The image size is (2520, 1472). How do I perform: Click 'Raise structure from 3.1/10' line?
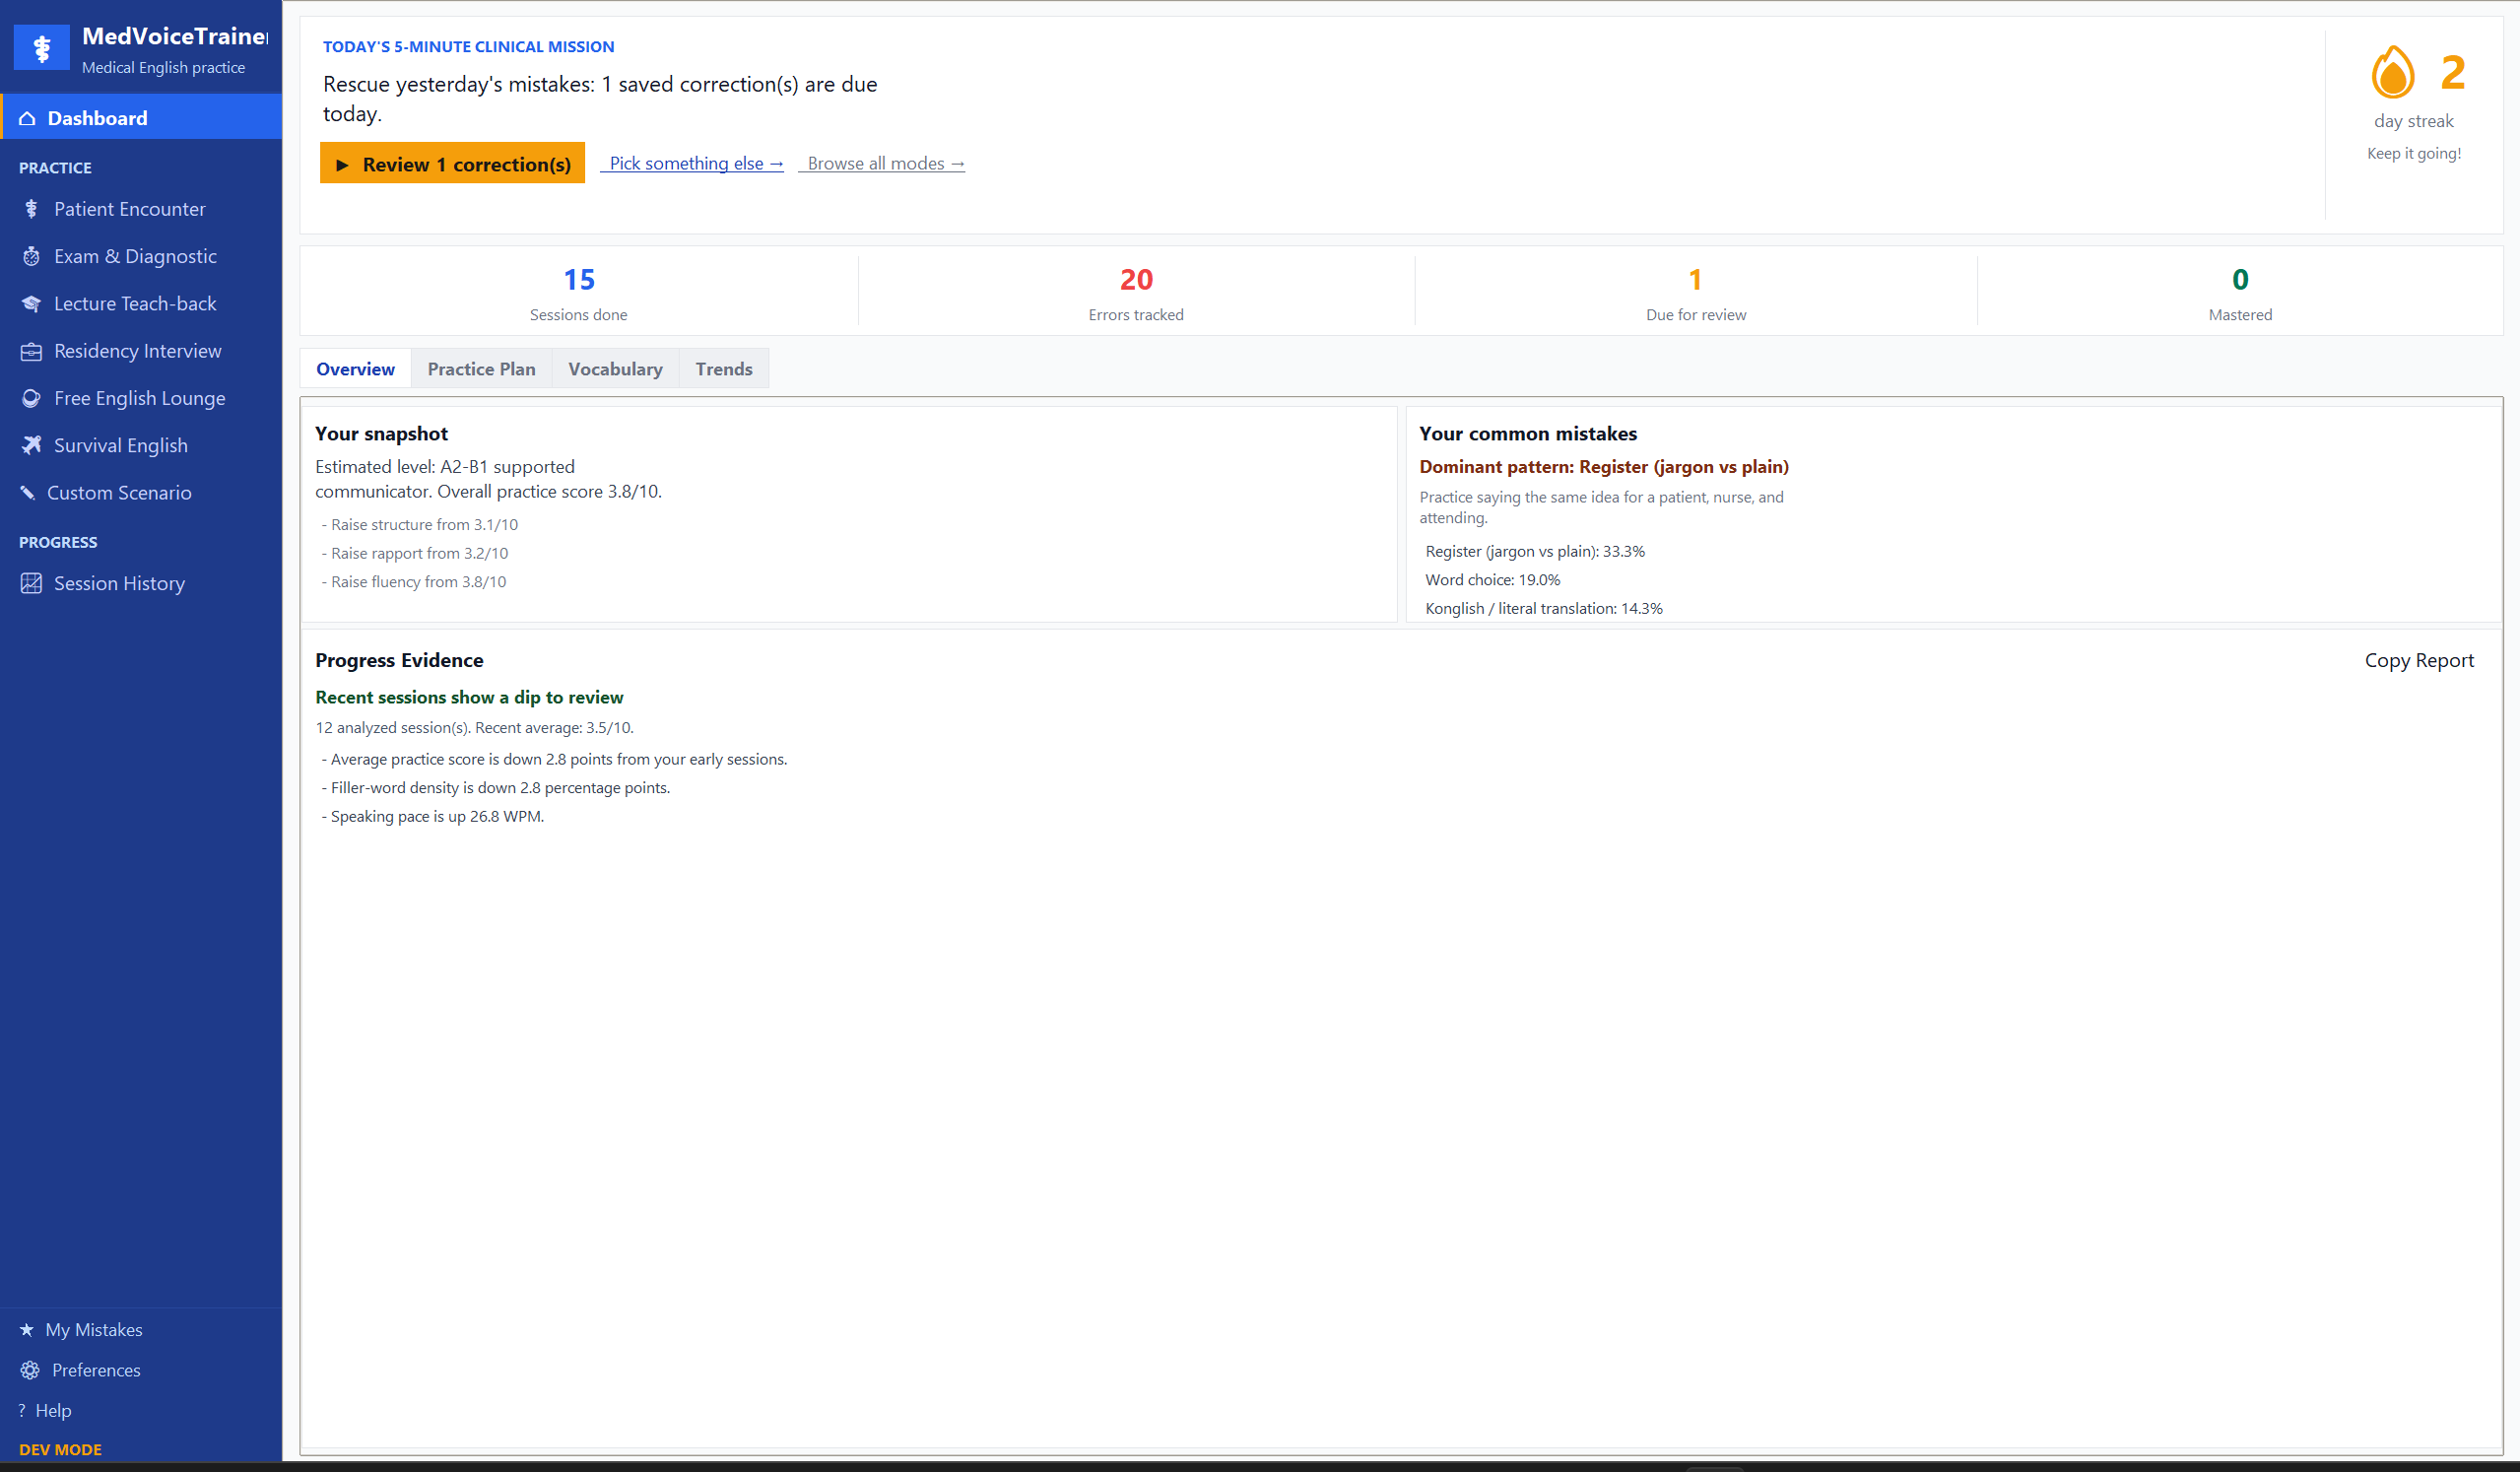(x=419, y=524)
